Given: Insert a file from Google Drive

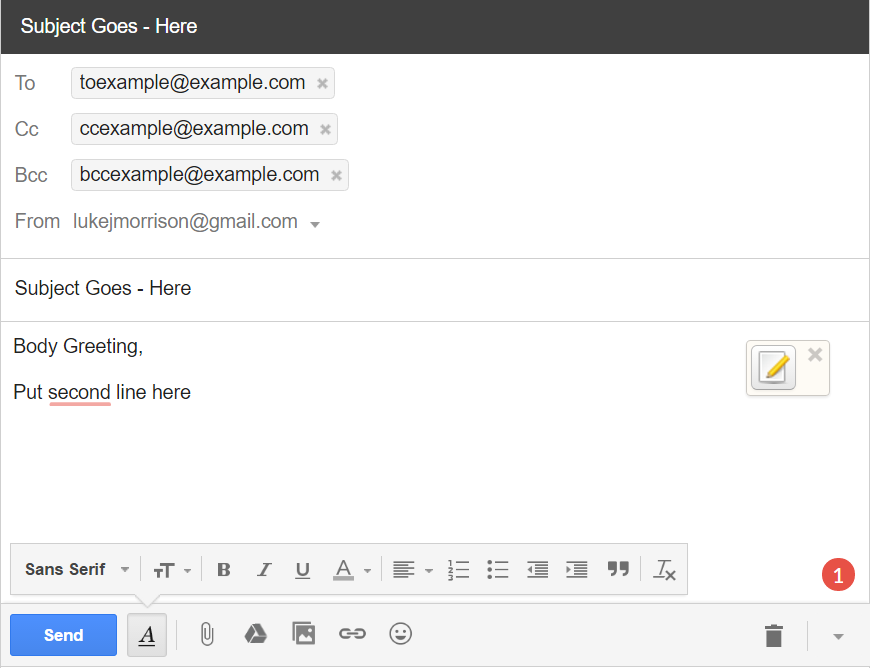Looking at the screenshot, I should pyautogui.click(x=255, y=634).
